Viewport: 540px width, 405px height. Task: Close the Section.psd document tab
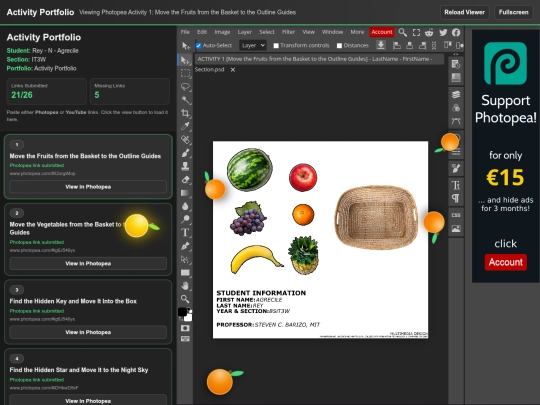click(233, 70)
